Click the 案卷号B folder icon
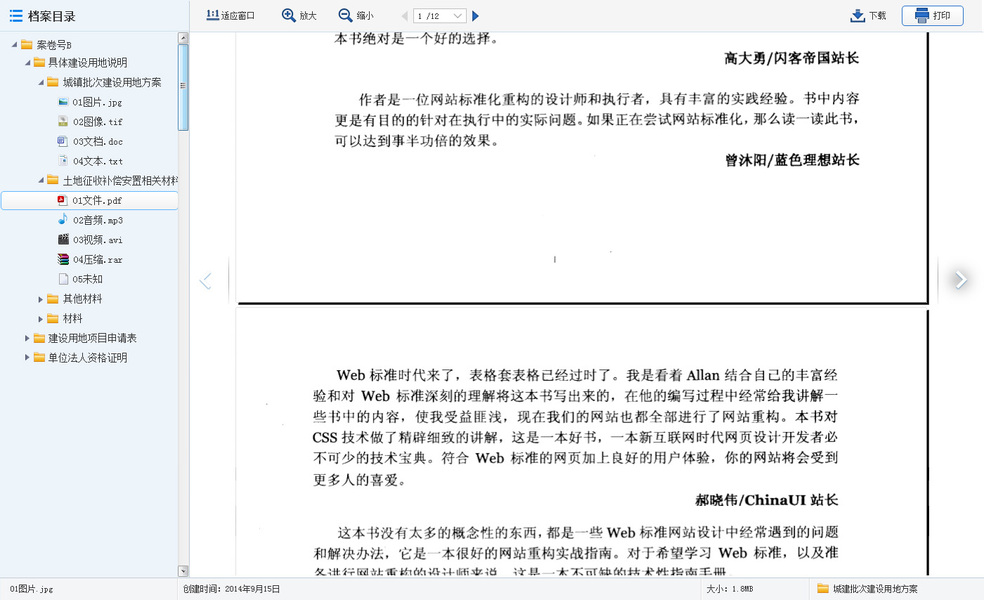984x600 pixels. coord(26,45)
